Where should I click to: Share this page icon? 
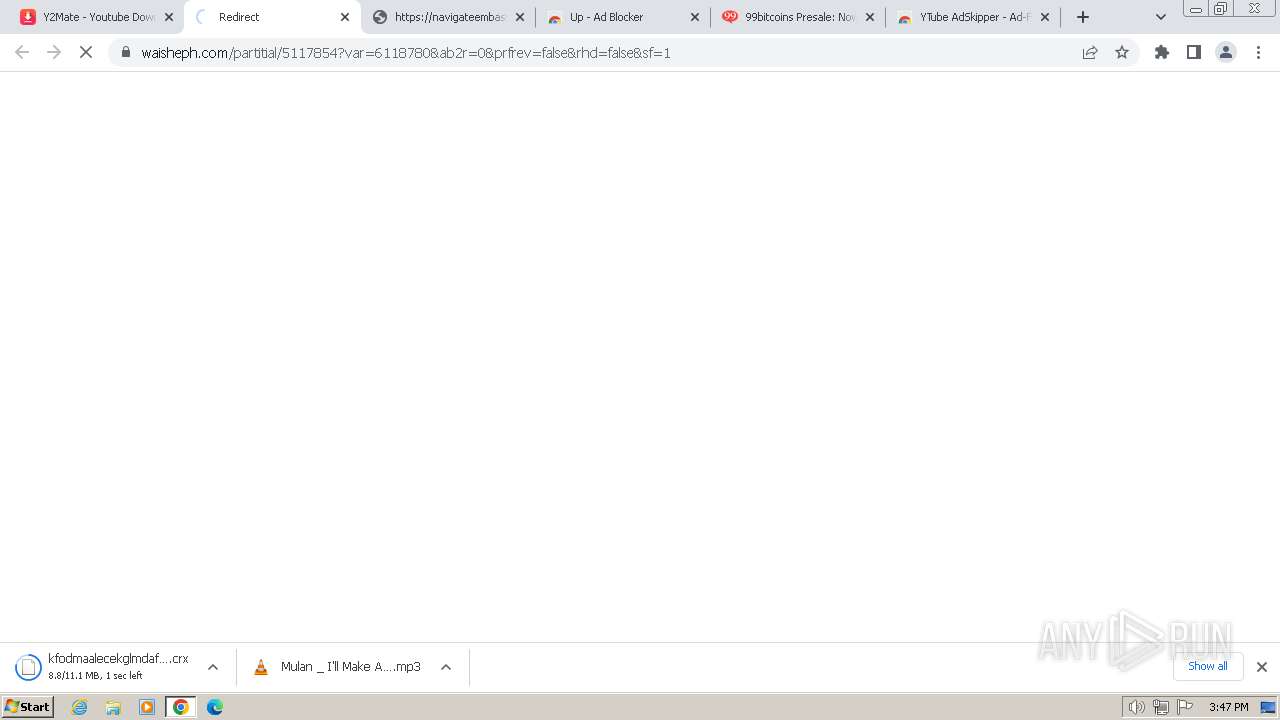[x=1090, y=52]
